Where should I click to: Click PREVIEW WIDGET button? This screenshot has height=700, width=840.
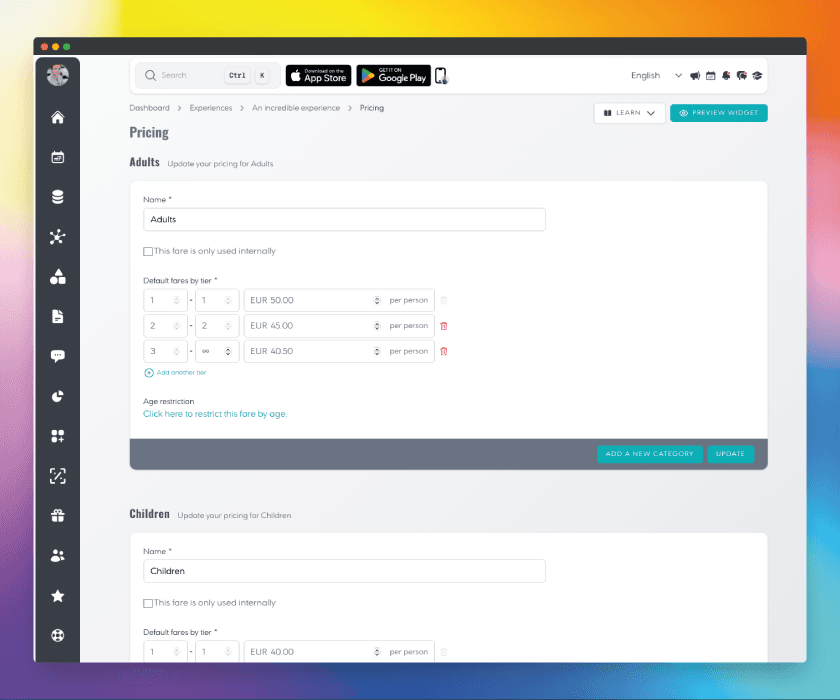pos(718,113)
